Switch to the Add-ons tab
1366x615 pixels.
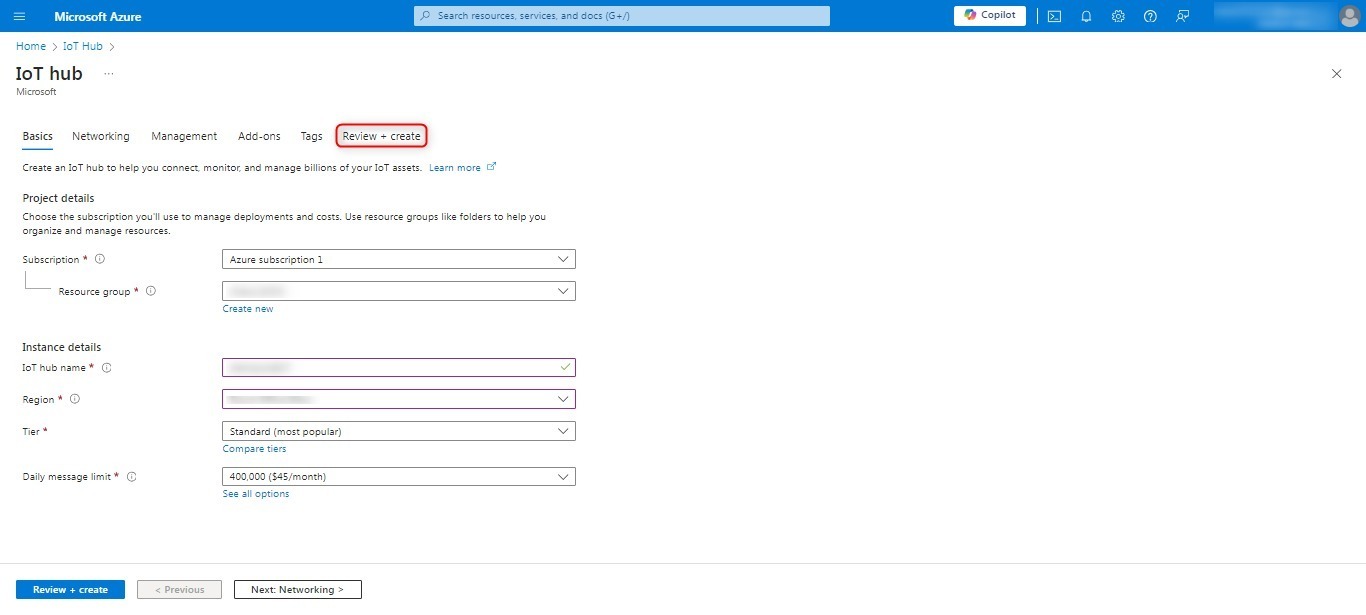(259, 136)
